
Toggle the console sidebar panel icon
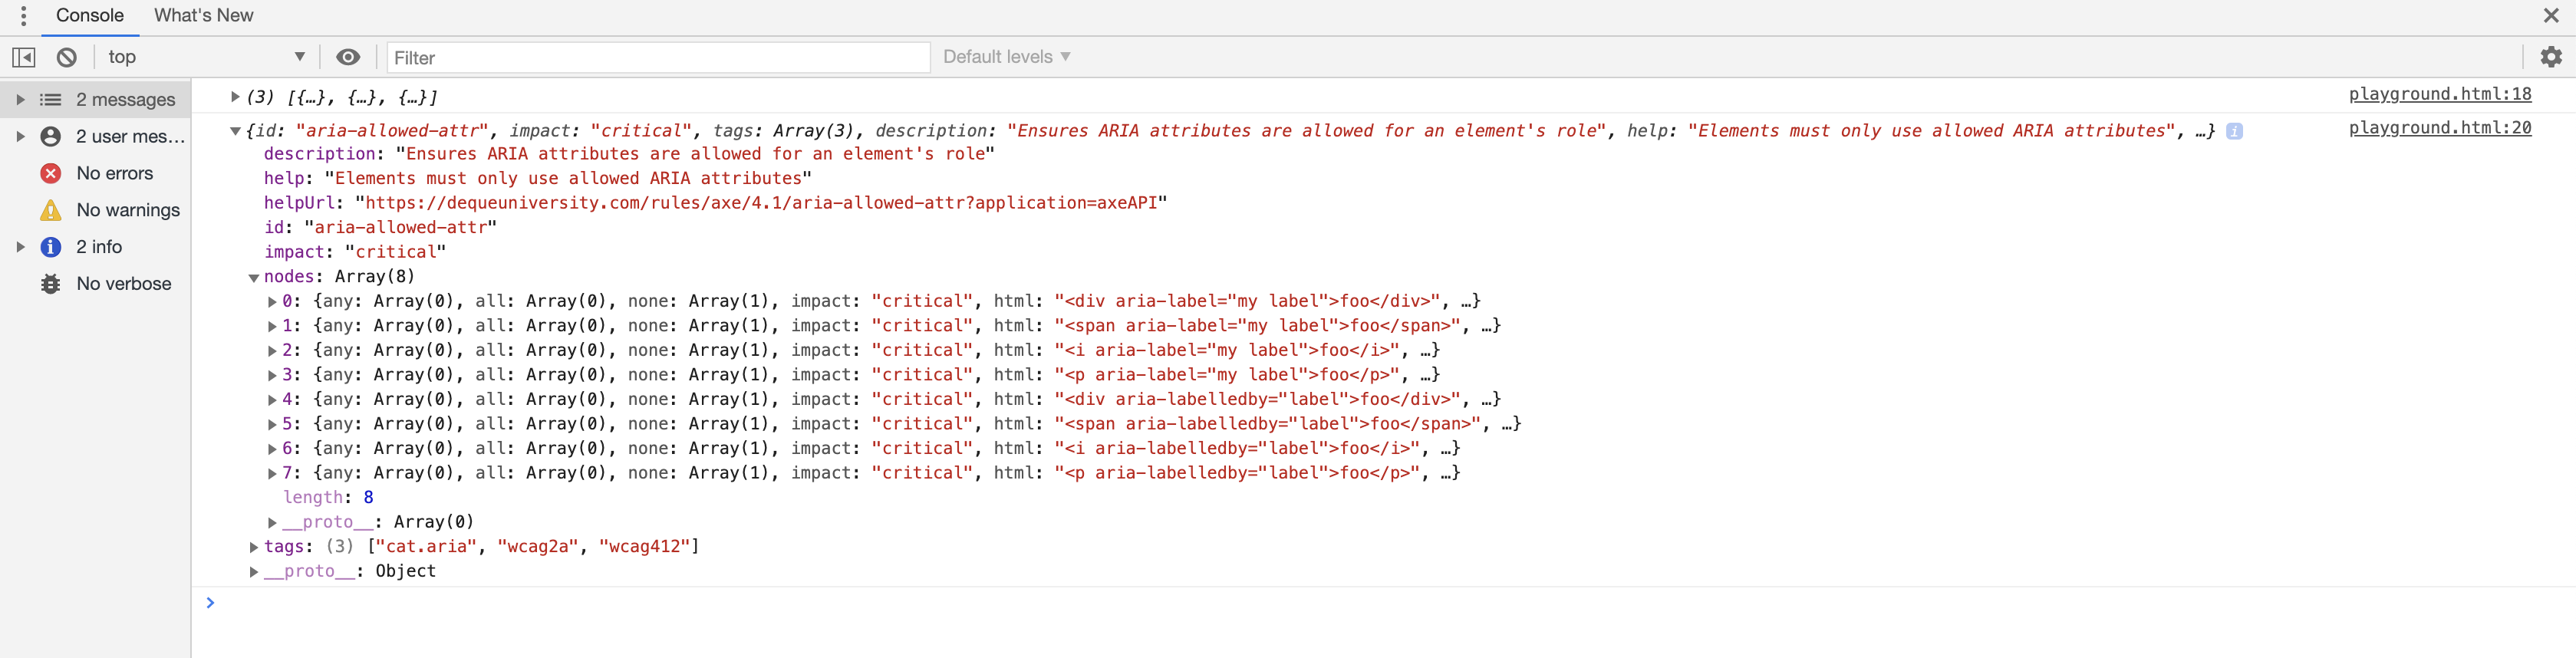point(24,57)
